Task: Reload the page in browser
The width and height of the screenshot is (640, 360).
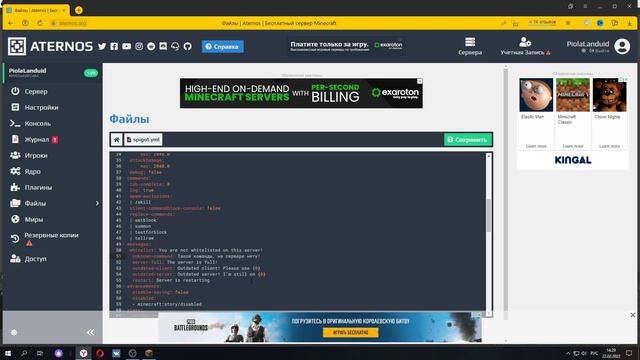Action: pyautogui.click(x=40, y=23)
